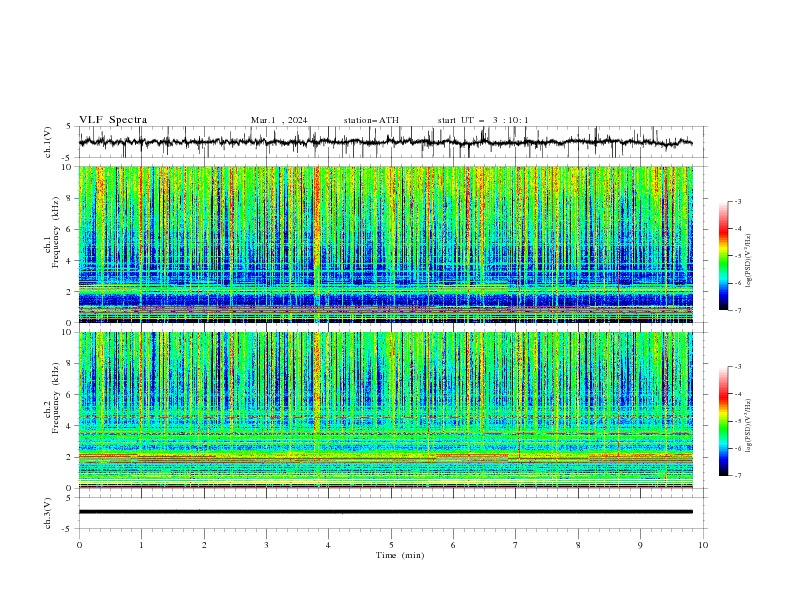Click the "-7" label on upper colorbar
Image resolution: width=792 pixels, height=612 pixels.
point(738,310)
